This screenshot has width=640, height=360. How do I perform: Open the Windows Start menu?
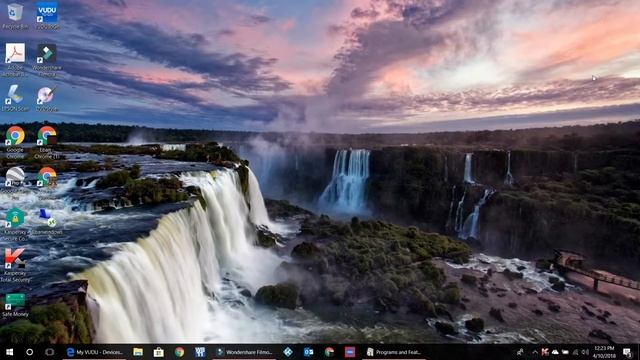(9, 352)
